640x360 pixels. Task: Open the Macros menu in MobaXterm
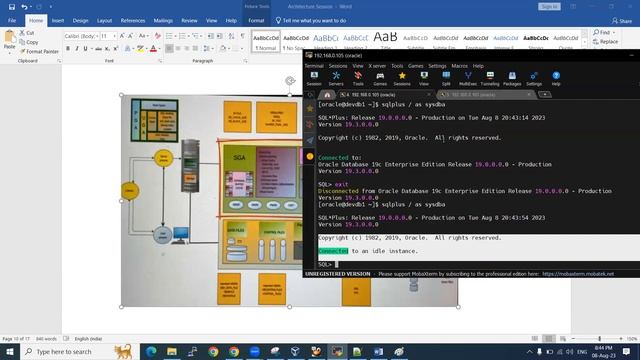pyautogui.click(x=460, y=66)
